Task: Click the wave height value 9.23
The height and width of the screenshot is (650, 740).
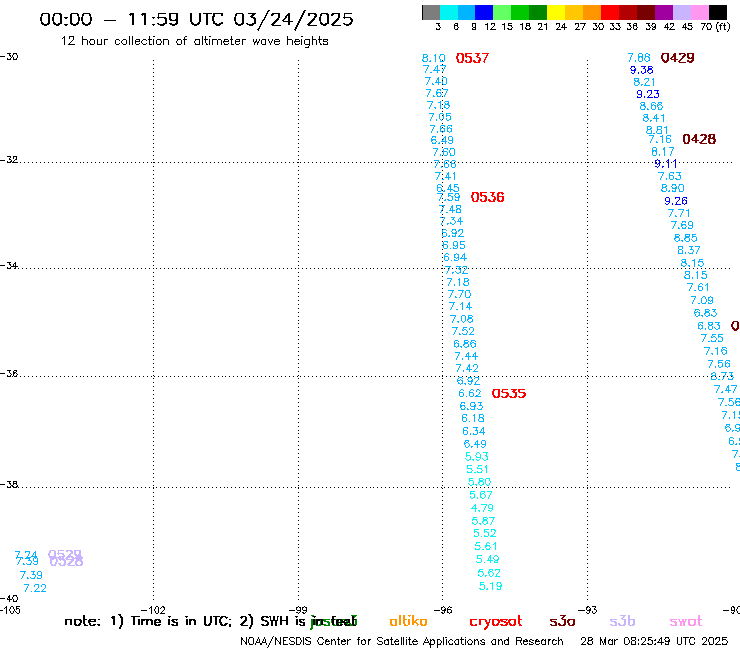Action: pyautogui.click(x=648, y=94)
